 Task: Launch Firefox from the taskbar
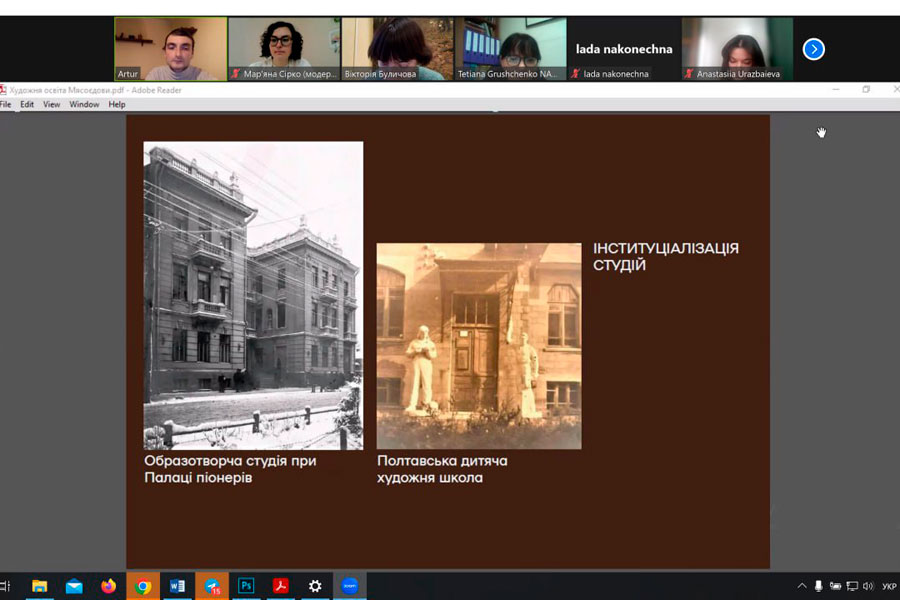108,586
